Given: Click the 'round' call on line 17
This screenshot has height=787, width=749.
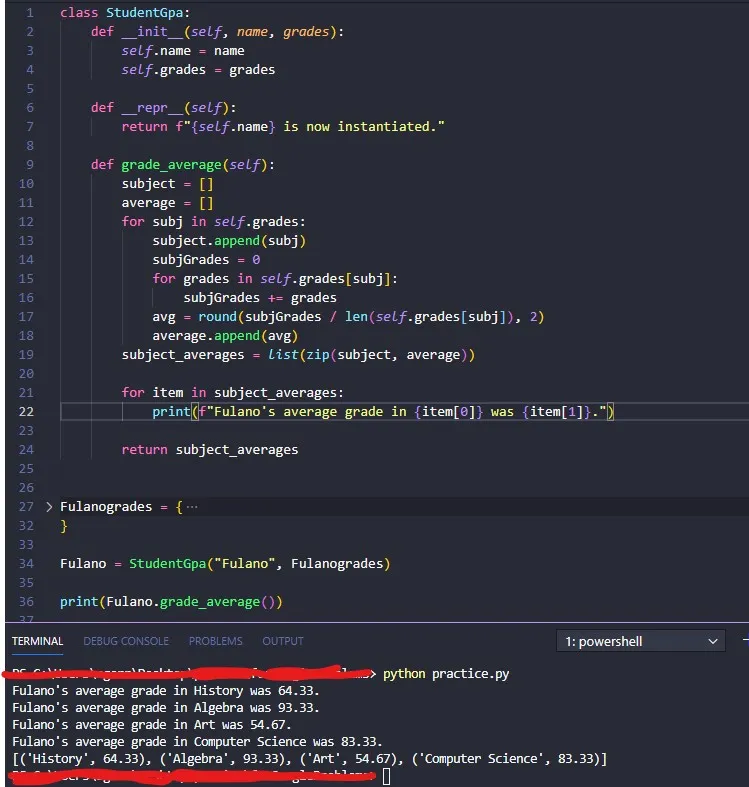Looking at the screenshot, I should tap(217, 317).
